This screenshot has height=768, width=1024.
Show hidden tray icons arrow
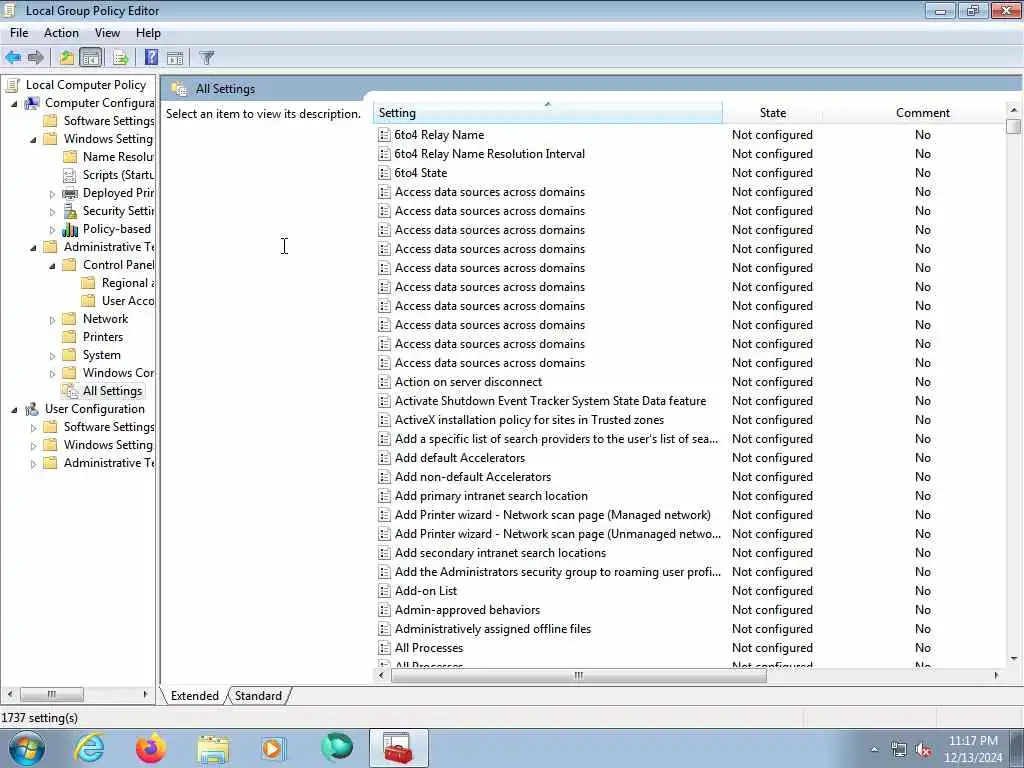click(874, 750)
